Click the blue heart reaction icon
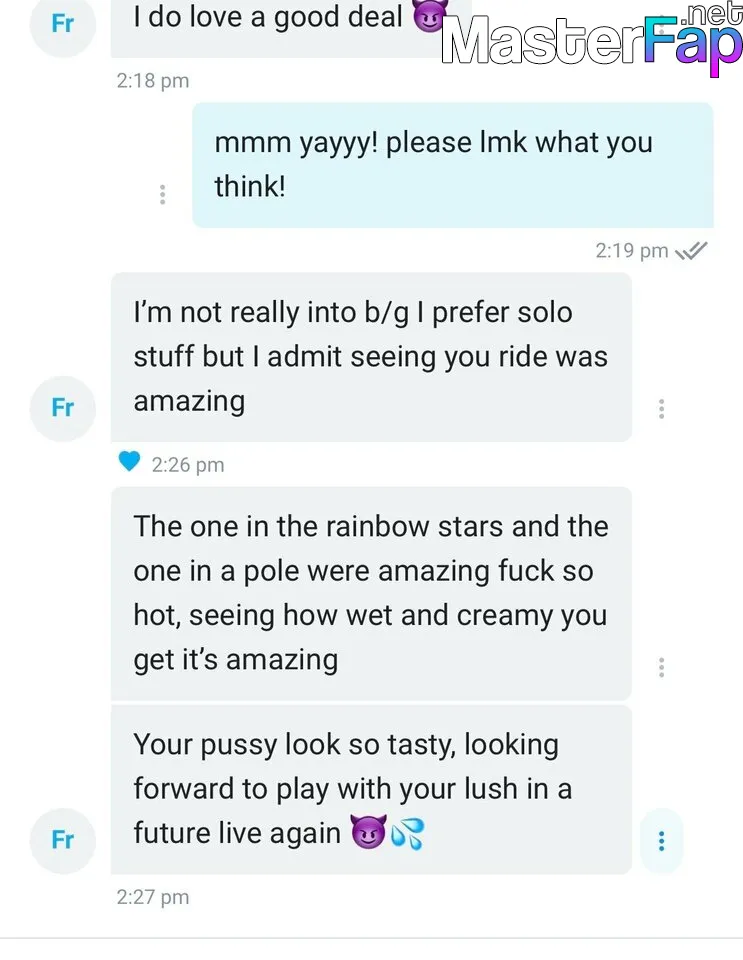Image resolution: width=743 pixels, height=960 pixels. (x=130, y=462)
